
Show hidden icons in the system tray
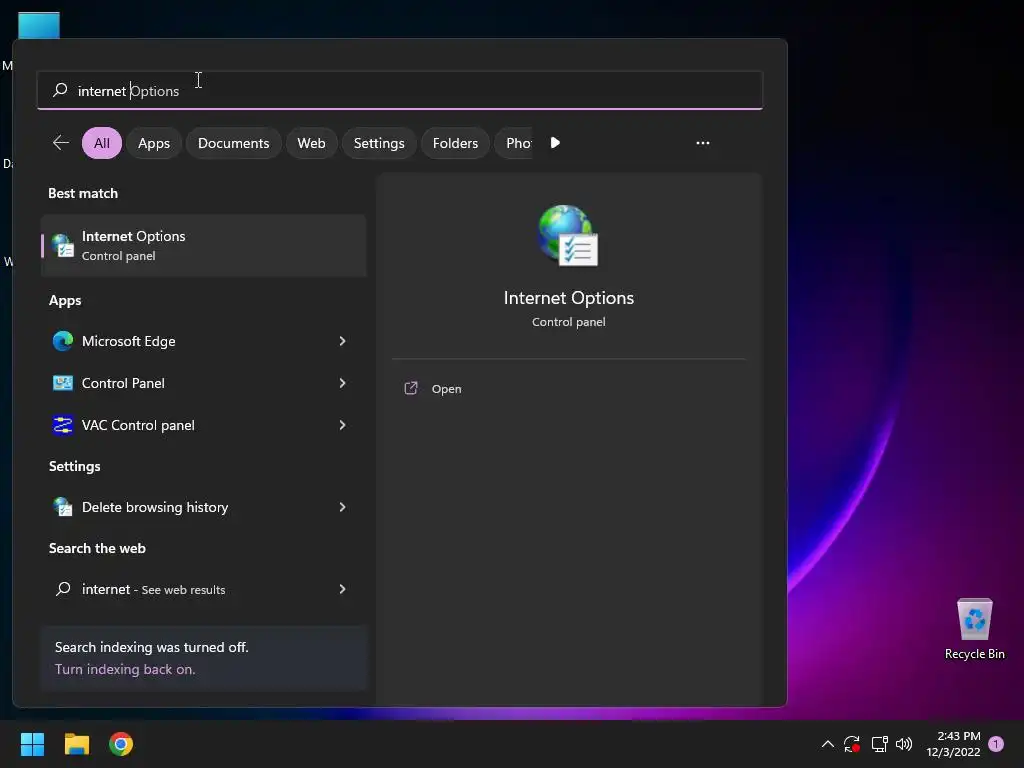[827, 744]
